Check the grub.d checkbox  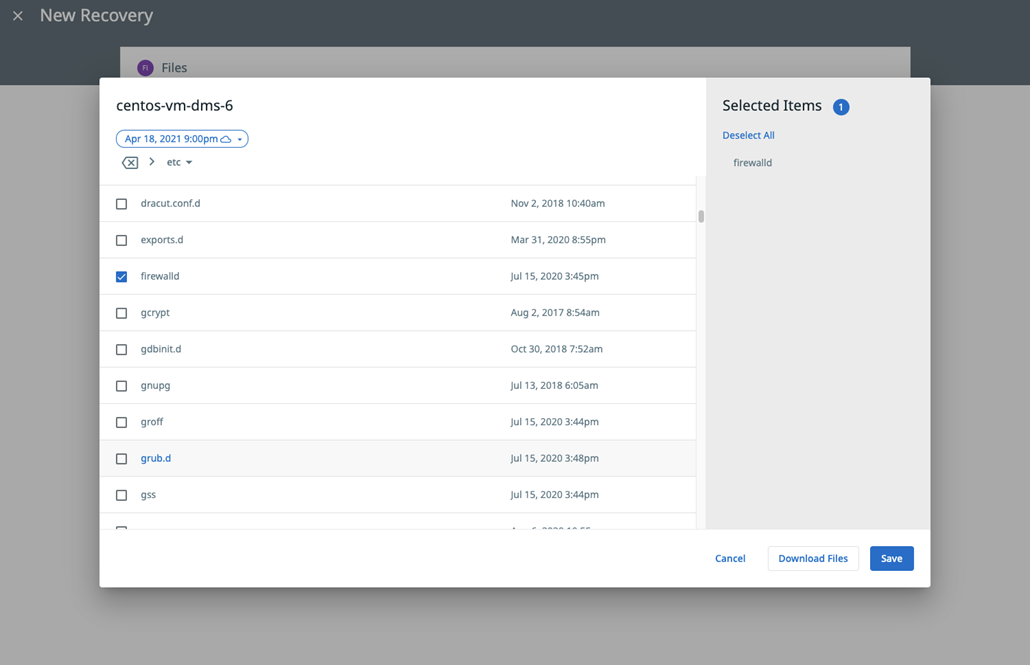point(122,459)
